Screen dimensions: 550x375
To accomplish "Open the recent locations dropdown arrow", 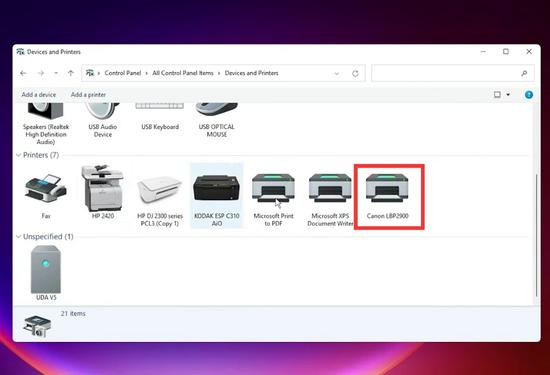I will (x=56, y=73).
